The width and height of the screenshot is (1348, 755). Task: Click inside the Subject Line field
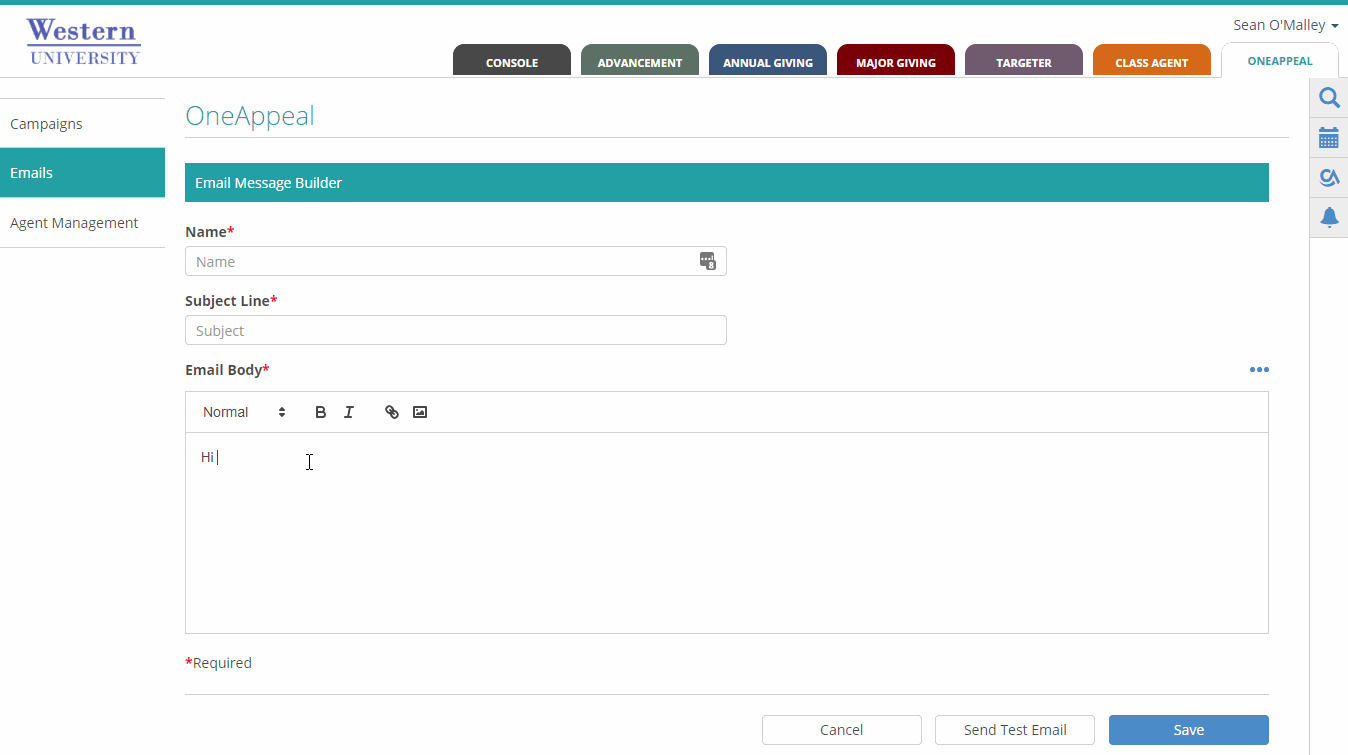[x=455, y=329]
